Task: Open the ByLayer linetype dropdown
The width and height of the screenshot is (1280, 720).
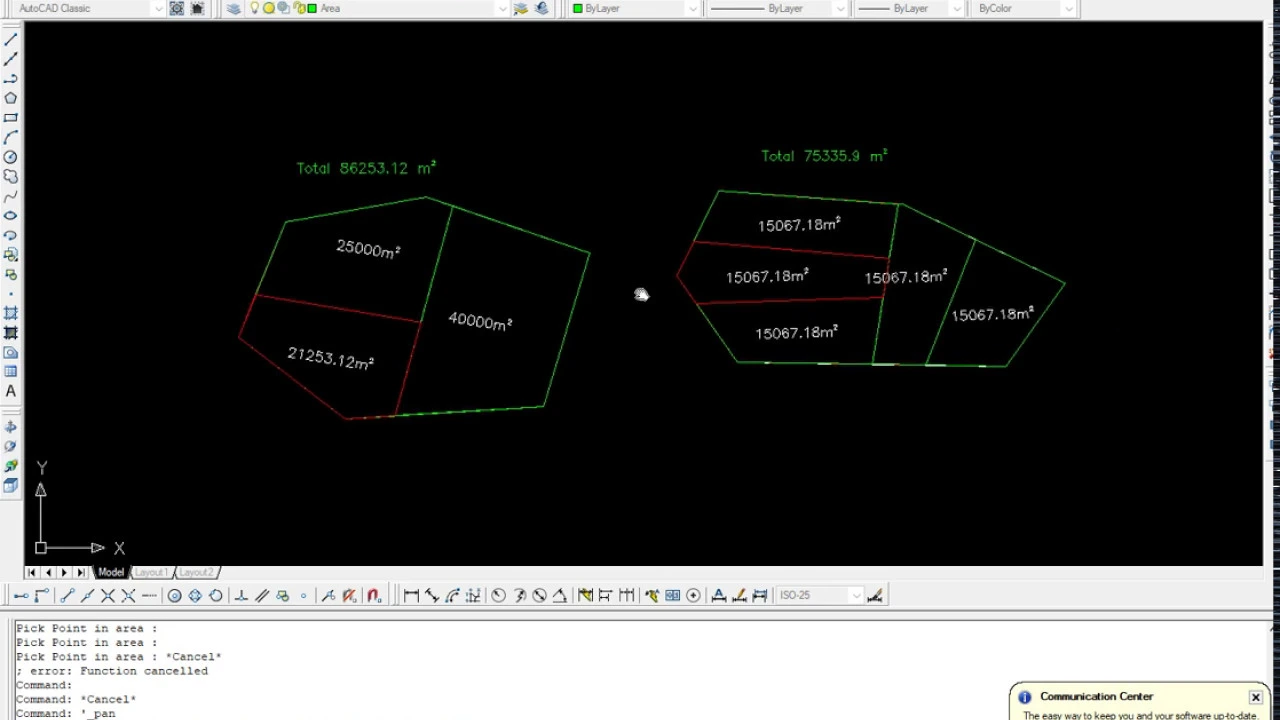Action: point(840,8)
